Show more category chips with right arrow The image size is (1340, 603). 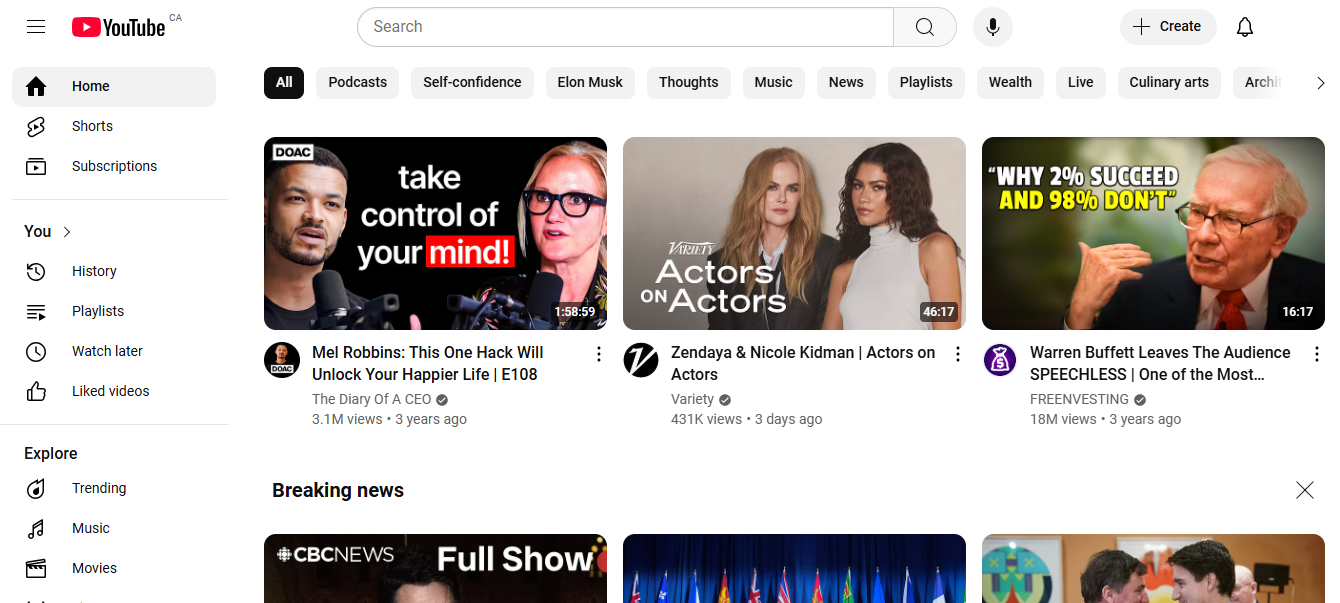point(1320,83)
